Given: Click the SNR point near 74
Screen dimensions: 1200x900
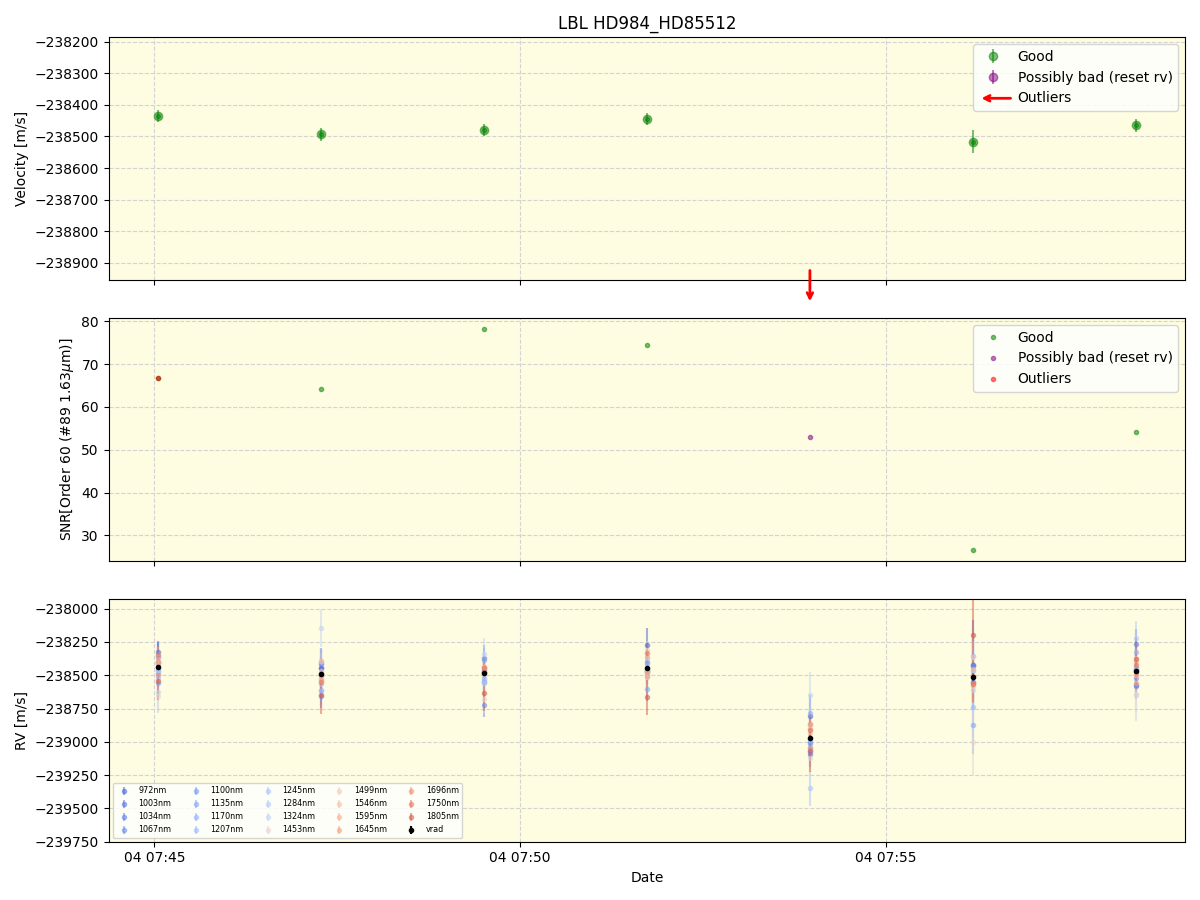Looking at the screenshot, I should pos(647,345).
